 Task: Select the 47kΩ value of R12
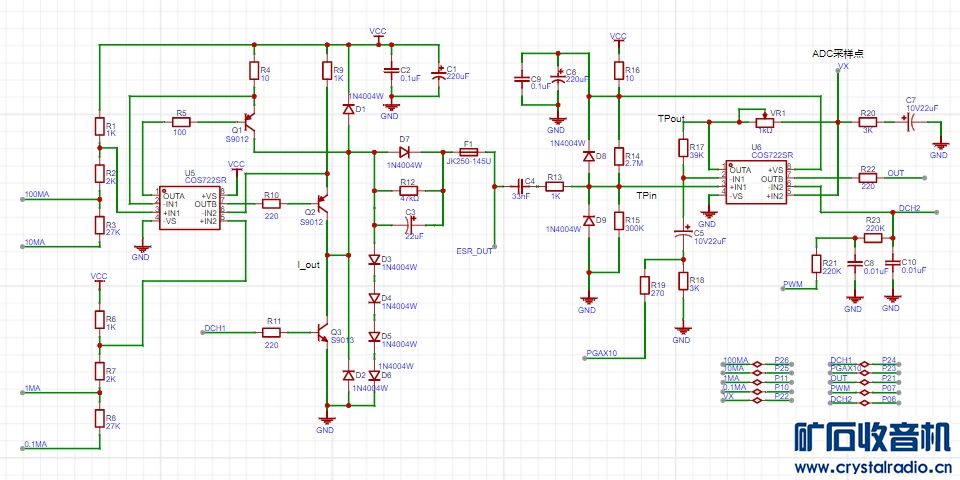(410, 199)
